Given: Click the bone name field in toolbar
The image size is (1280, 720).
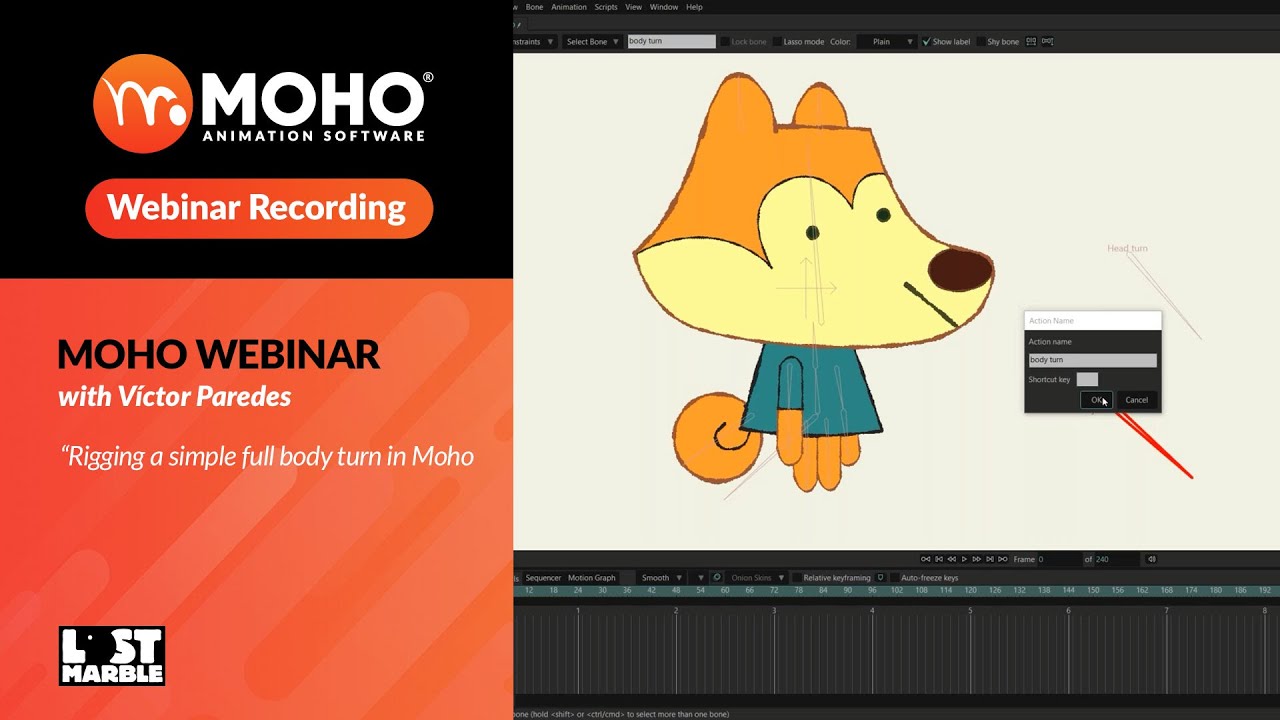Looking at the screenshot, I should [671, 42].
